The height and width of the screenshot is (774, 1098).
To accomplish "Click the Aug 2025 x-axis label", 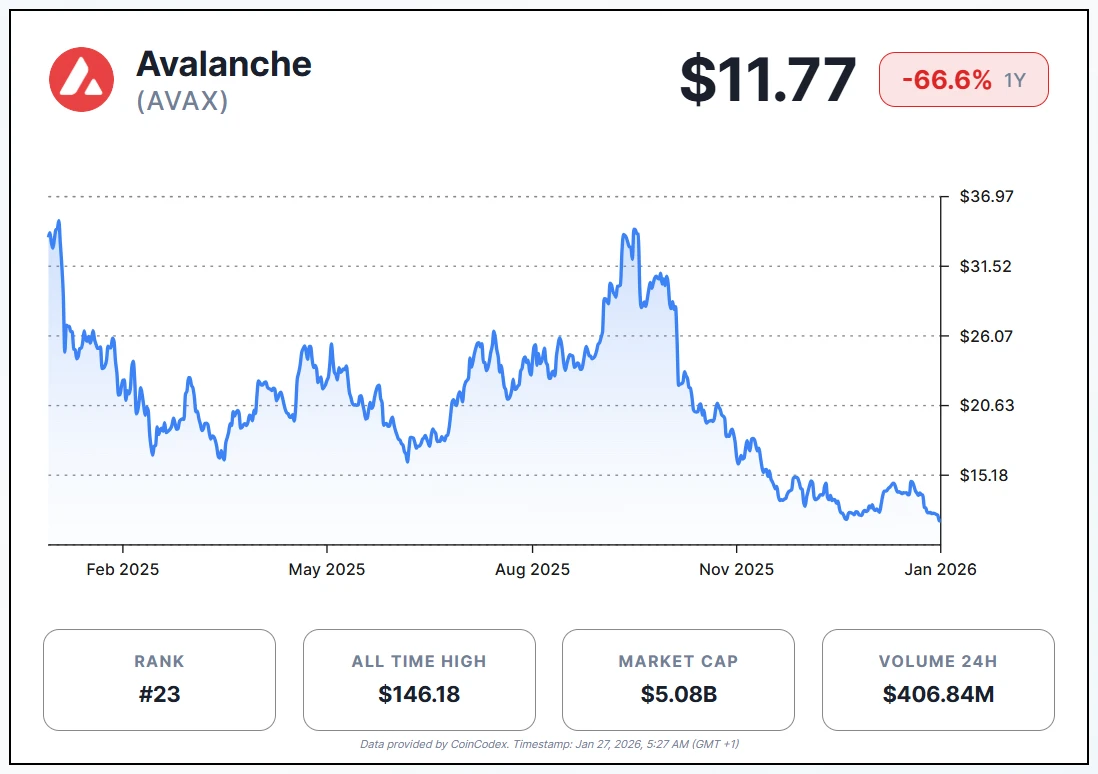I will (x=532, y=570).
